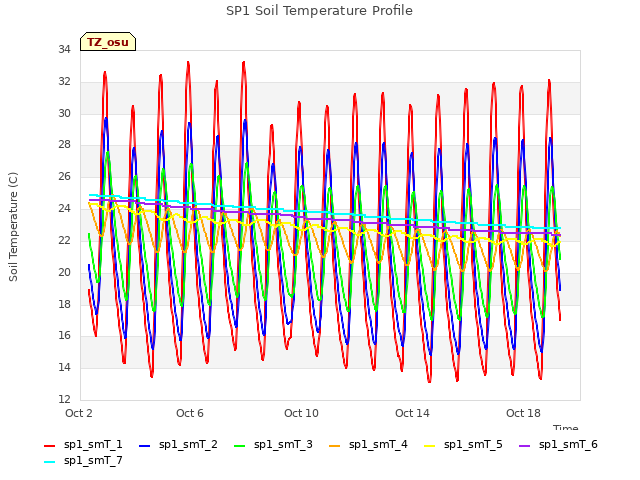Viewport: 640px width, 480px height.
Task: Click the 30 y-axis tick label
Action: (x=64, y=113)
